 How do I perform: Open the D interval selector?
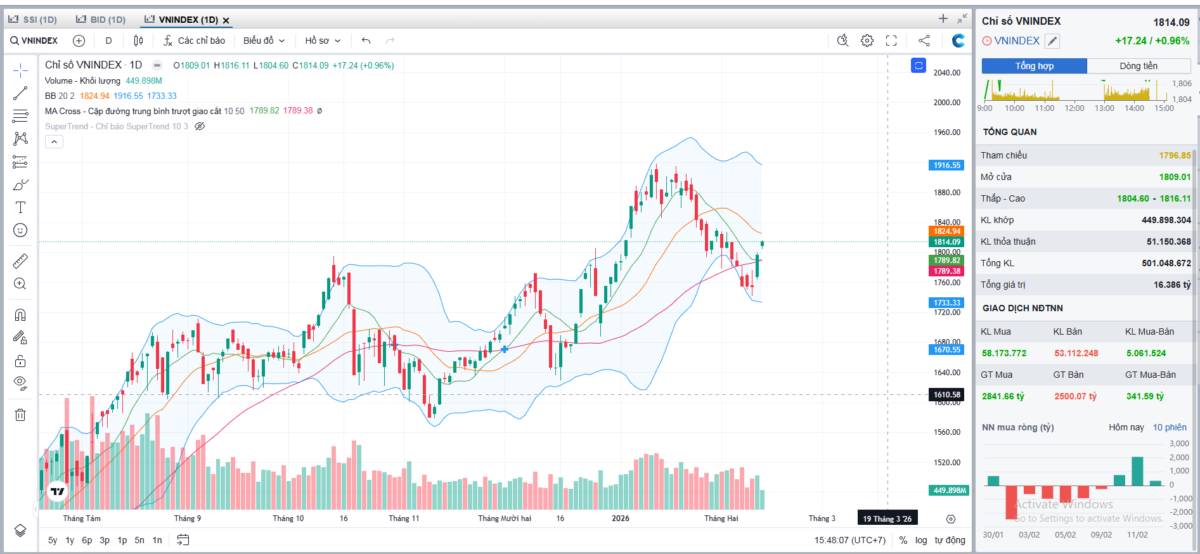(108, 40)
